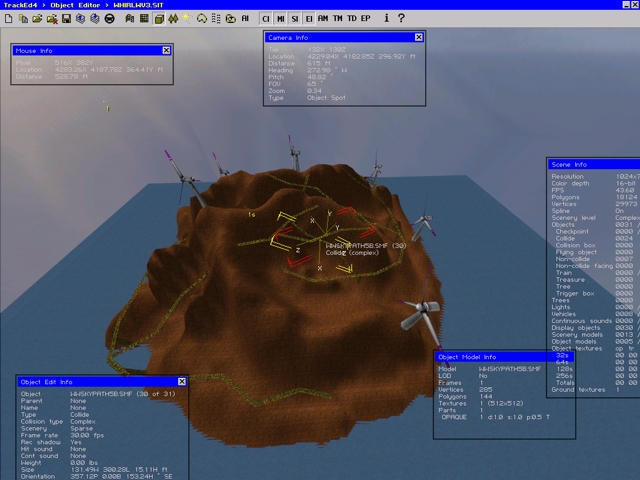The width and height of the screenshot is (640, 480).
Task: Close the Object Edit Info panel
Action: click(x=182, y=382)
